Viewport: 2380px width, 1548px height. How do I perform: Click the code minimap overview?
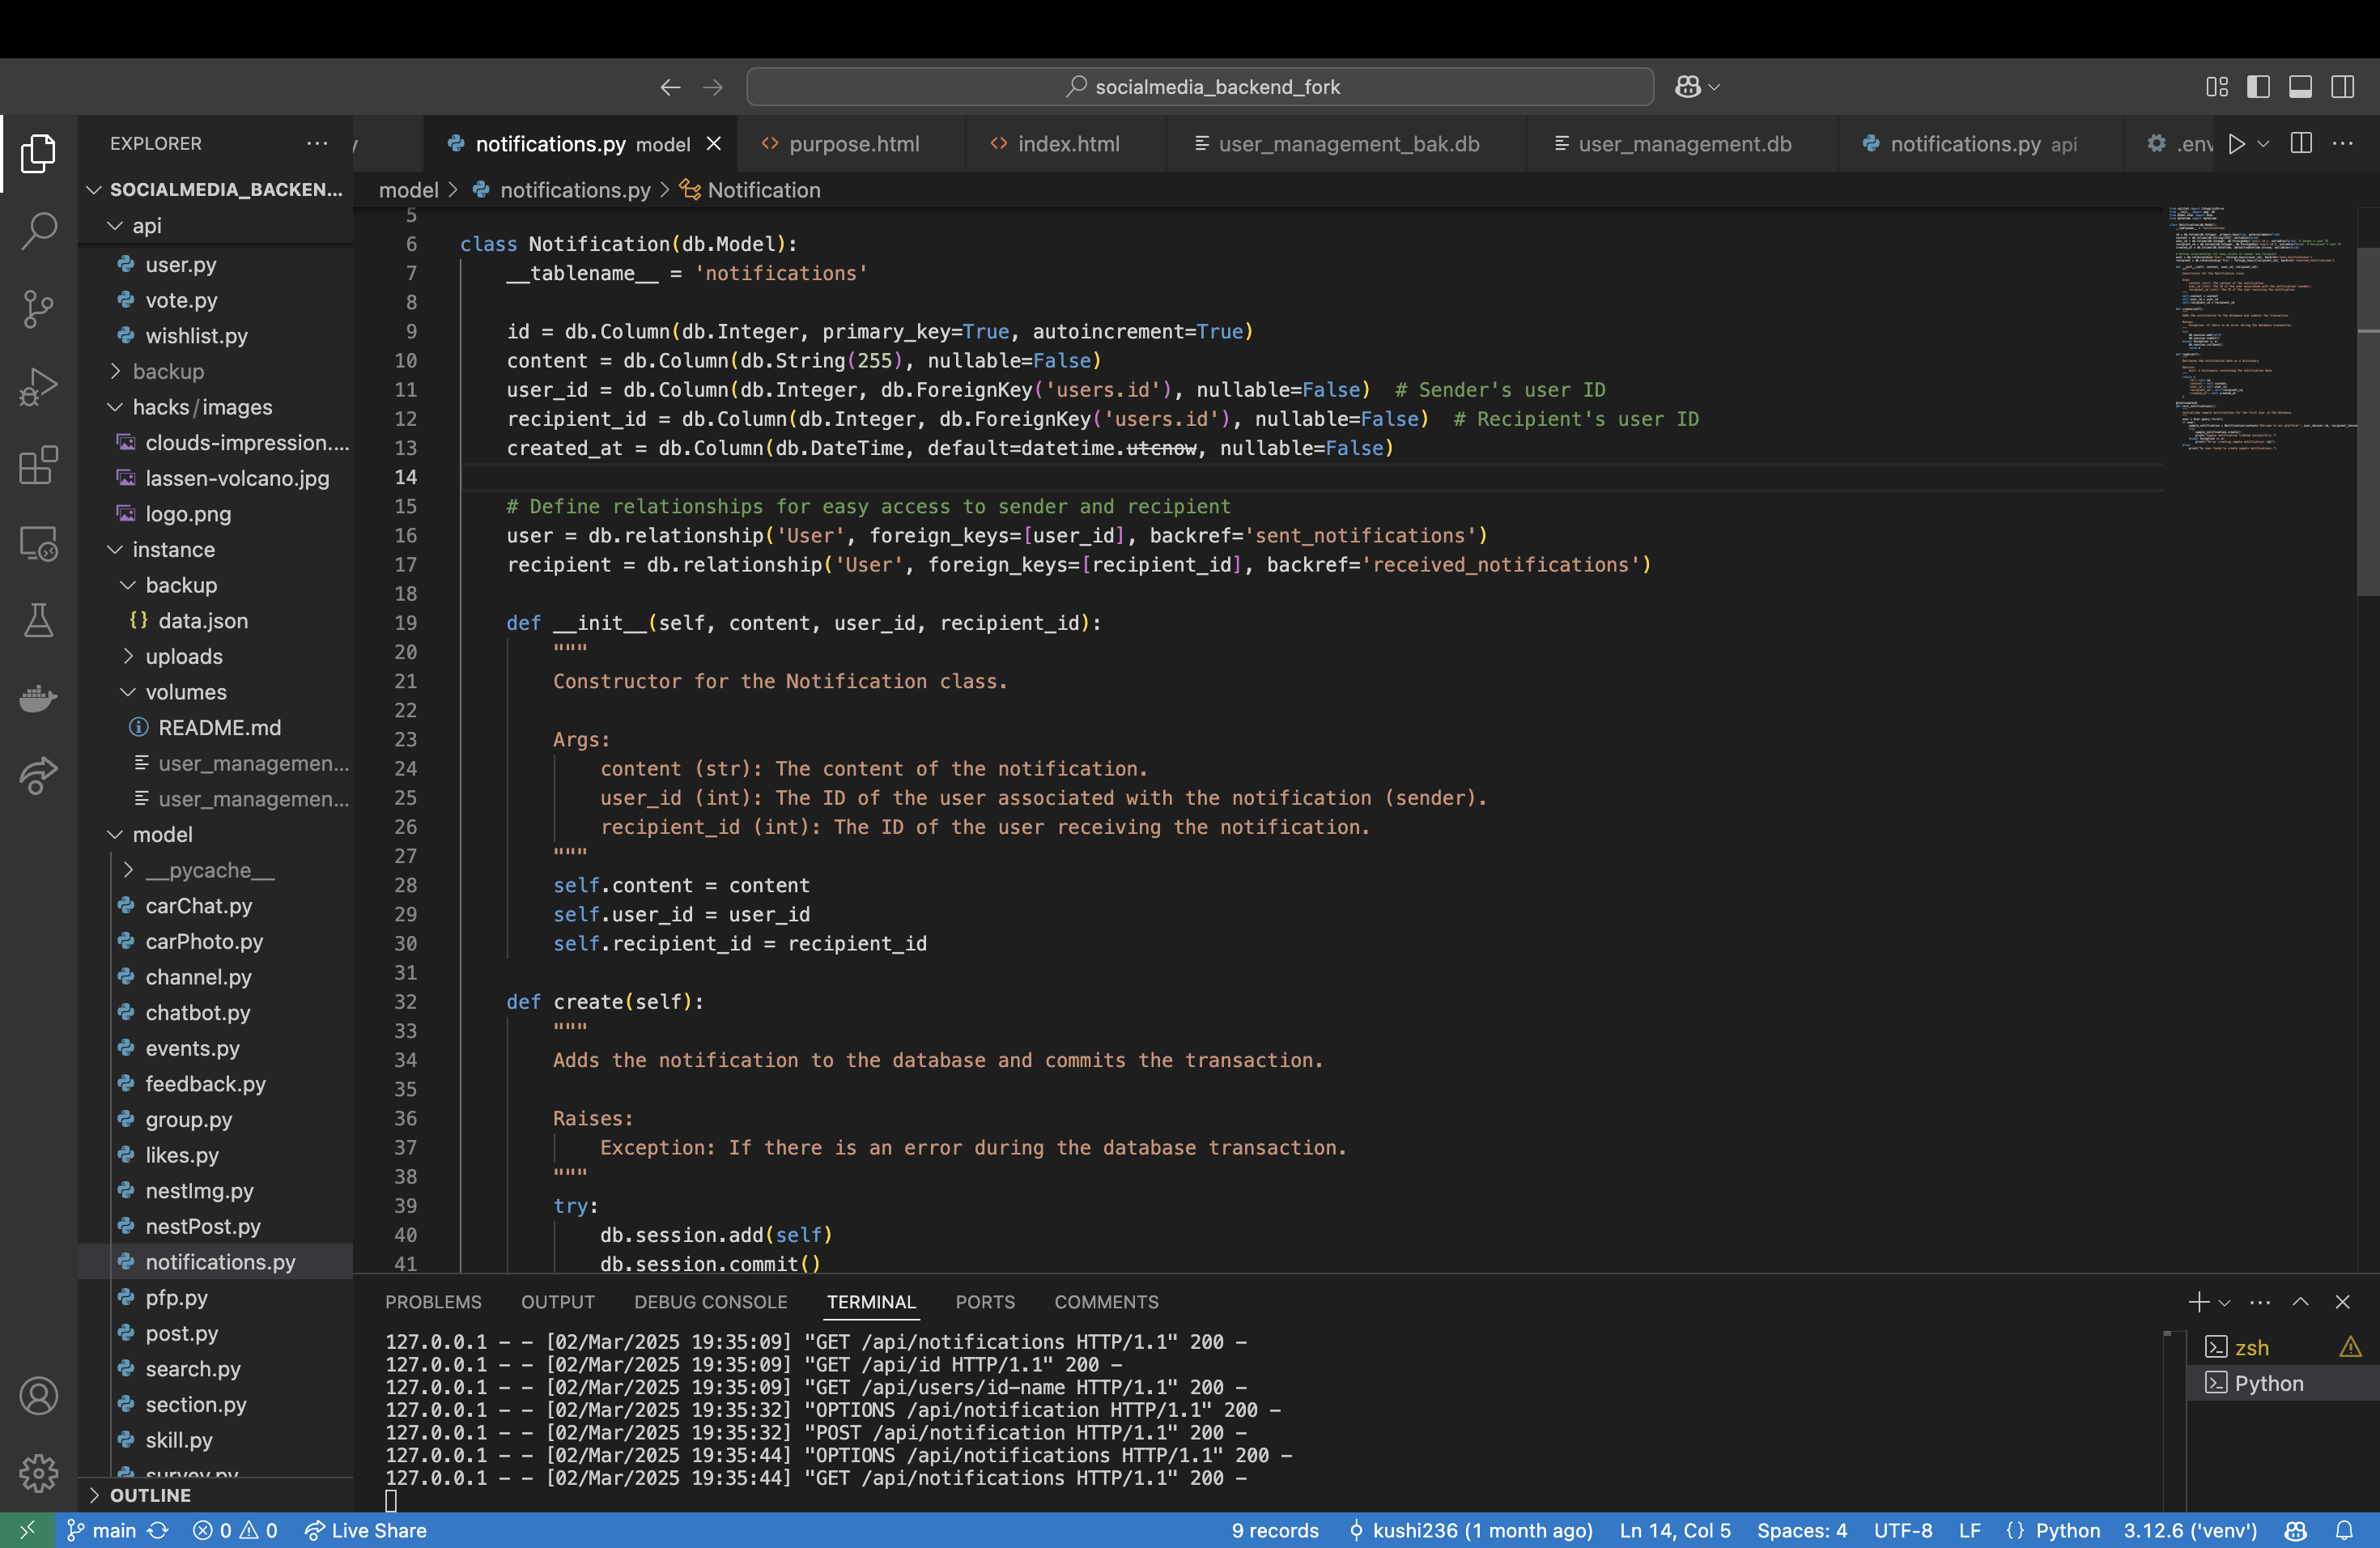pos(2262,330)
